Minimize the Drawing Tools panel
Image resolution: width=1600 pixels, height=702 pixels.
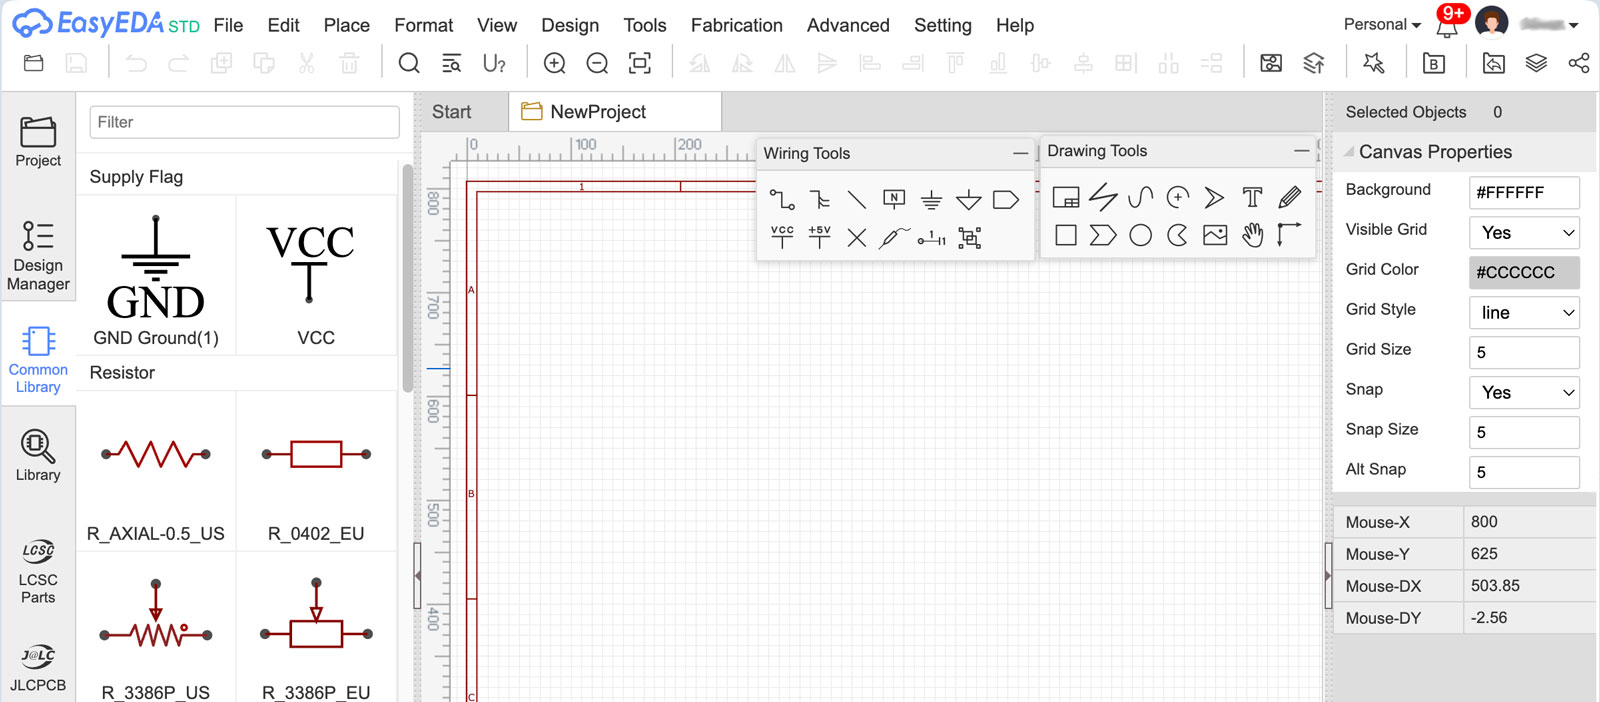pyautogui.click(x=1301, y=152)
